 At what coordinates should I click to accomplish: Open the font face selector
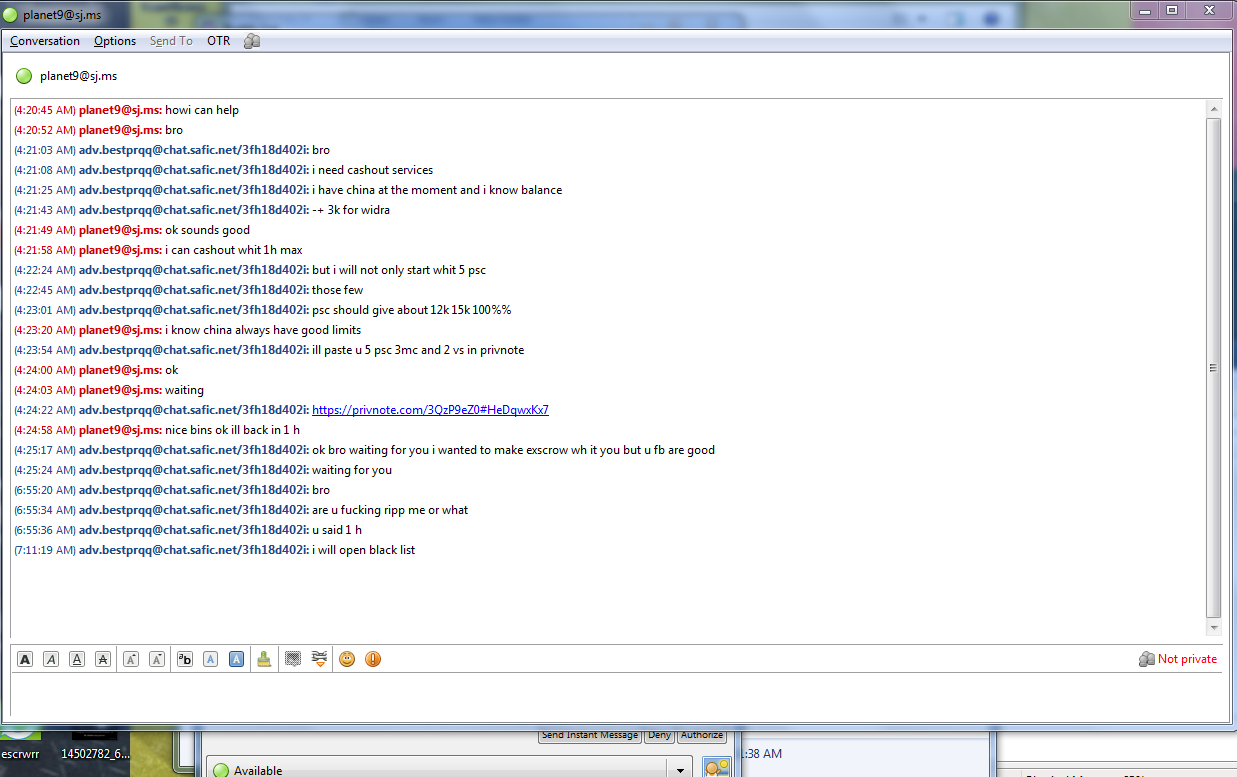coord(185,659)
